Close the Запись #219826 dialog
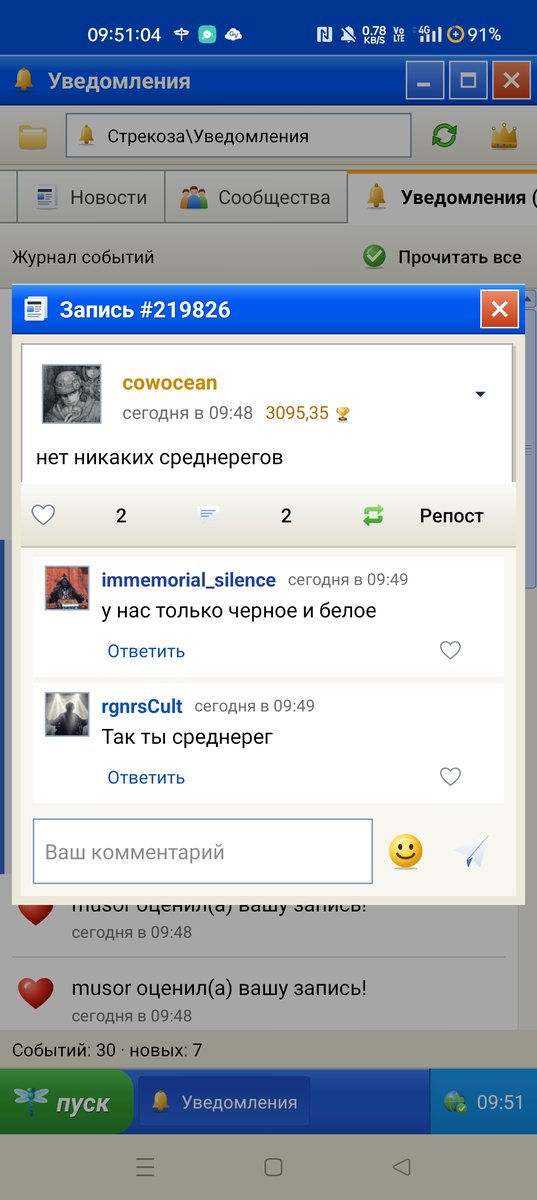537x1200 pixels. pos(500,310)
